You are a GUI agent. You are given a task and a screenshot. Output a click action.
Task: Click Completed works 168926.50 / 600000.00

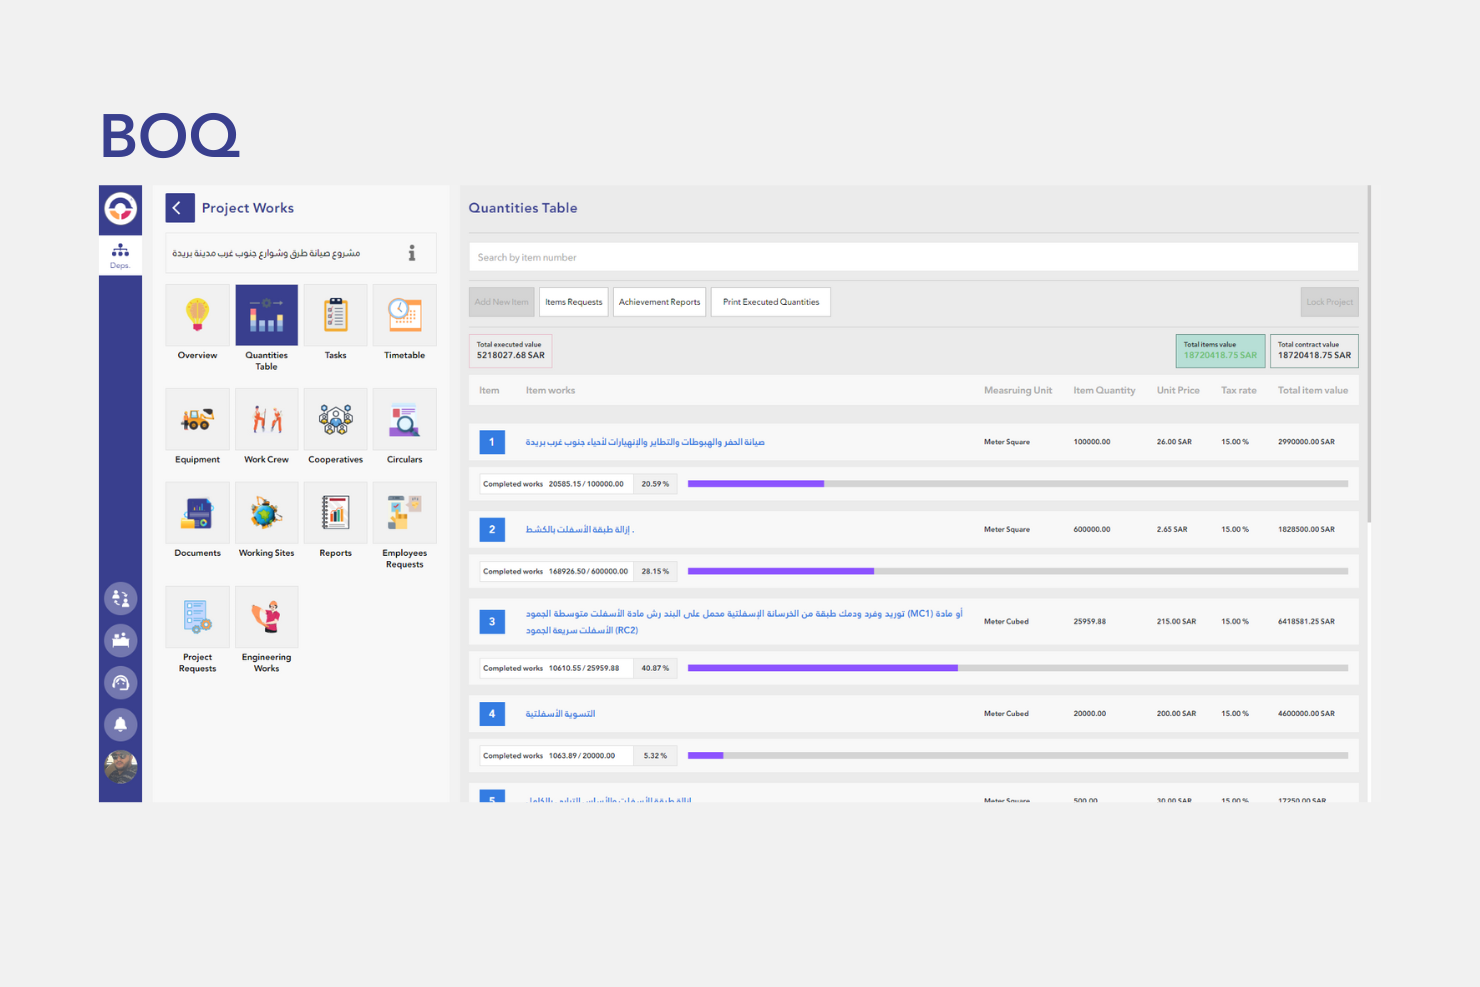(556, 572)
